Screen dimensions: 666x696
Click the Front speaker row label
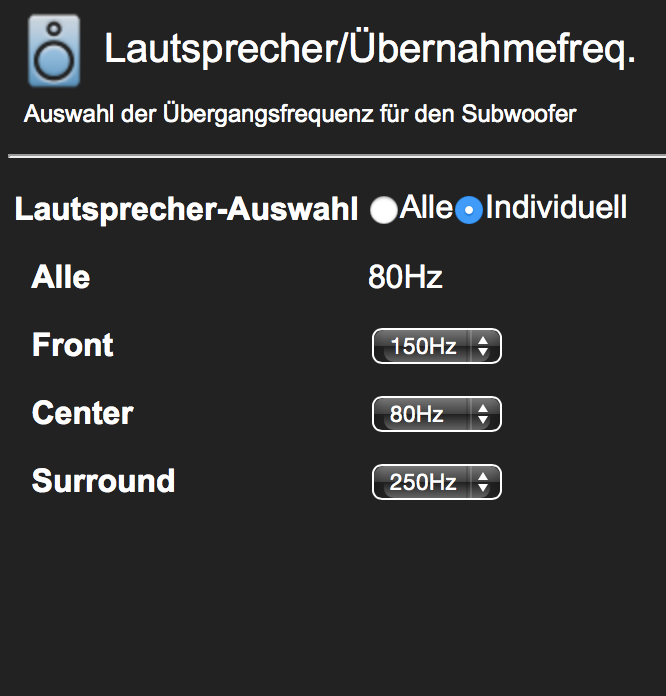click(x=73, y=346)
